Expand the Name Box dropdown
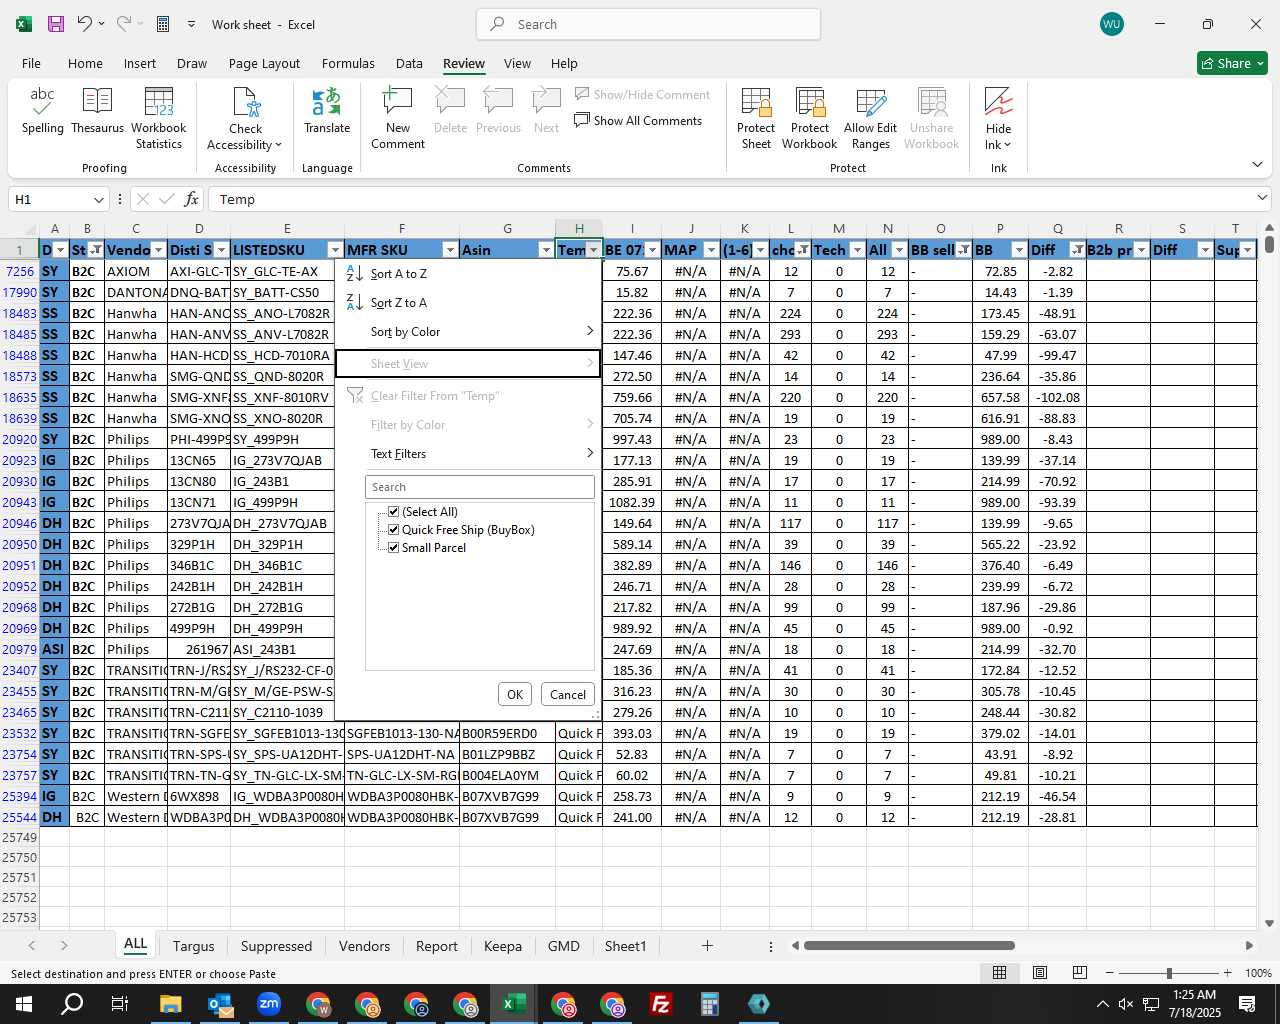The image size is (1280, 1024). point(98,199)
